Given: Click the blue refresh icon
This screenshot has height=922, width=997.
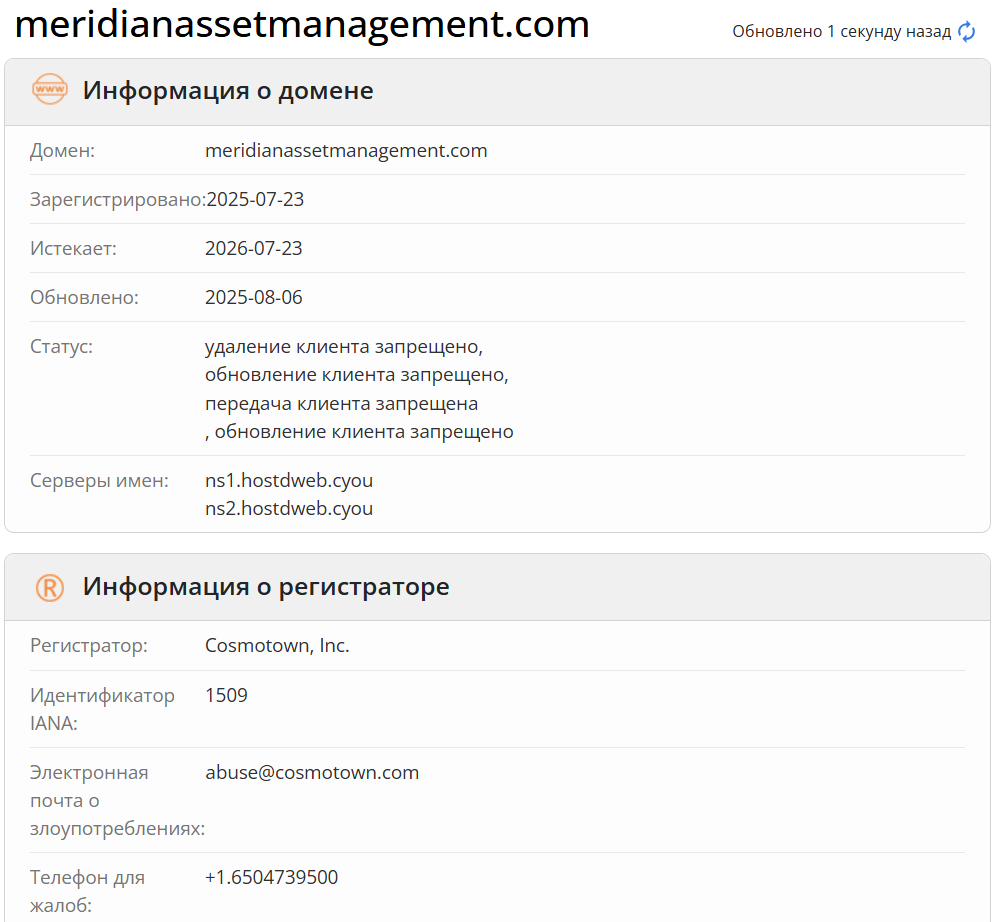Looking at the screenshot, I should [x=966, y=31].
